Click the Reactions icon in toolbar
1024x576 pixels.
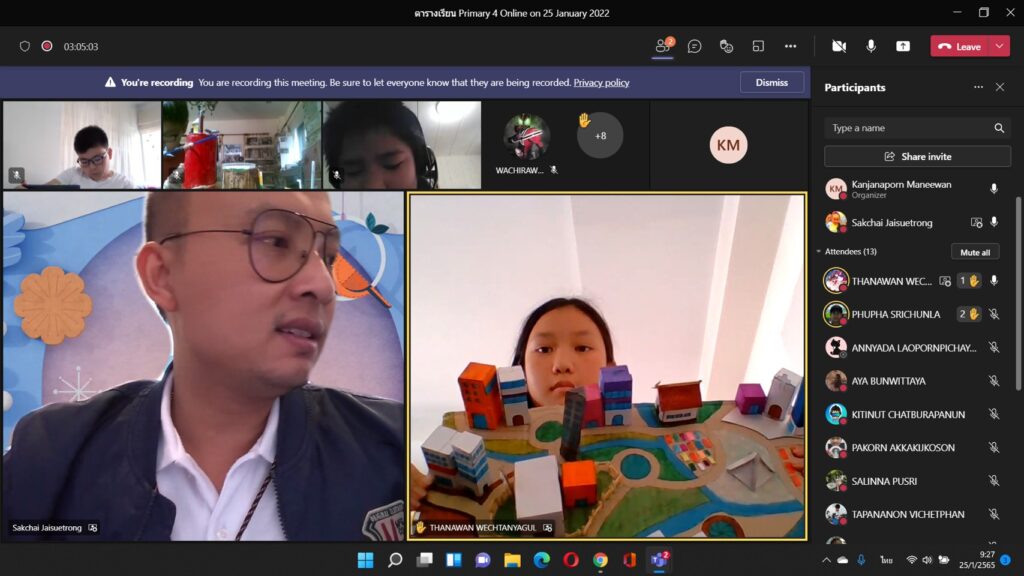point(727,46)
